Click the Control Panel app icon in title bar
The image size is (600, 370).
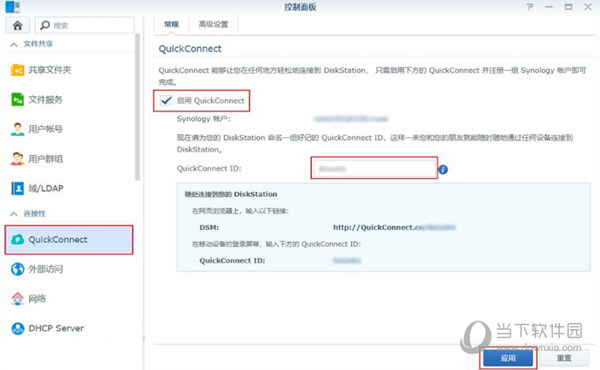click(x=13, y=7)
